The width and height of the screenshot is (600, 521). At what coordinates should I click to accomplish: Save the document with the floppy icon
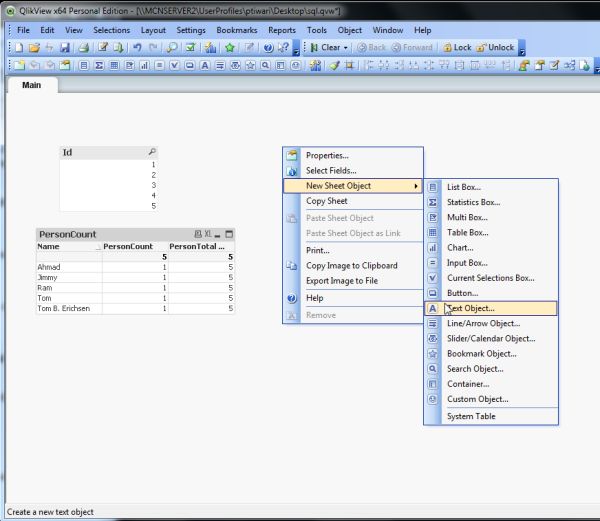coord(65,47)
